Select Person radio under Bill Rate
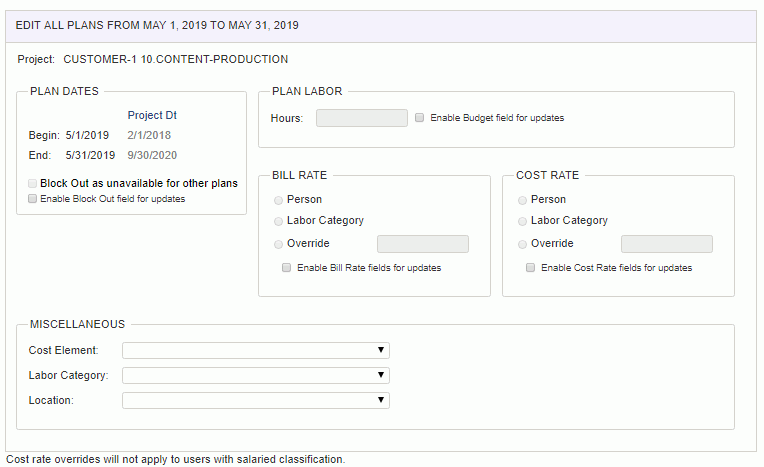This screenshot has width=764, height=467. coord(278,200)
